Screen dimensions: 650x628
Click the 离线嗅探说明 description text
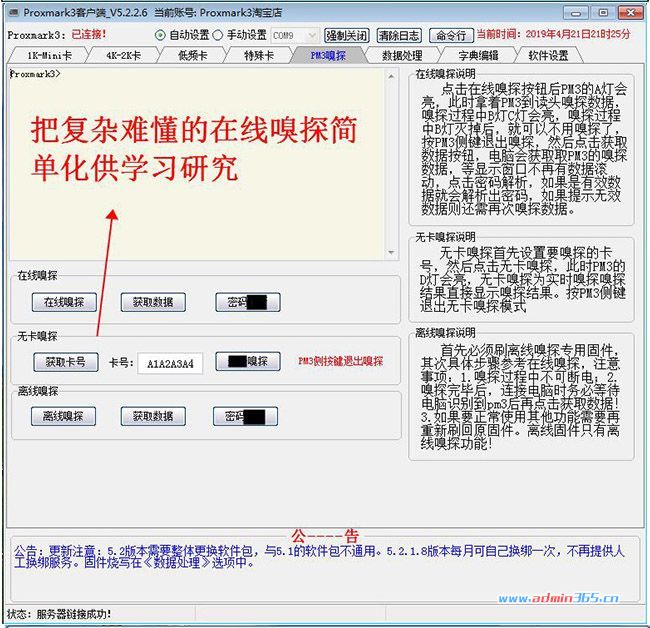tap(520, 397)
